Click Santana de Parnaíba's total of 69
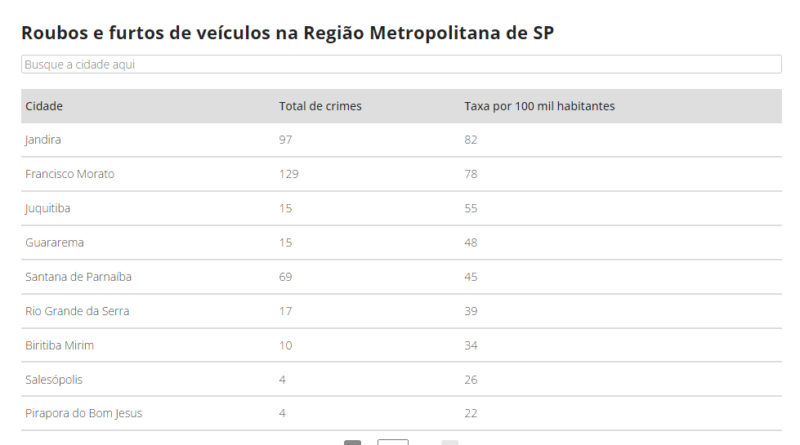 tap(286, 277)
